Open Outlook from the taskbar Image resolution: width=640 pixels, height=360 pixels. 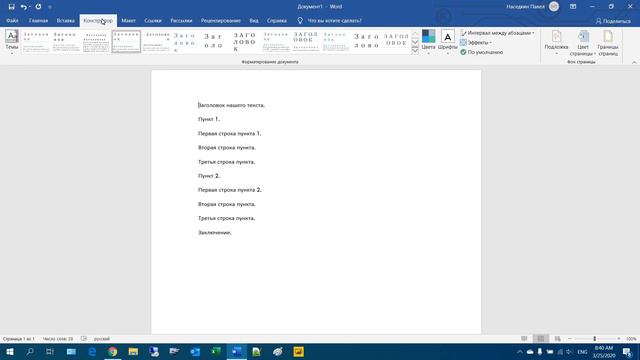point(195,352)
